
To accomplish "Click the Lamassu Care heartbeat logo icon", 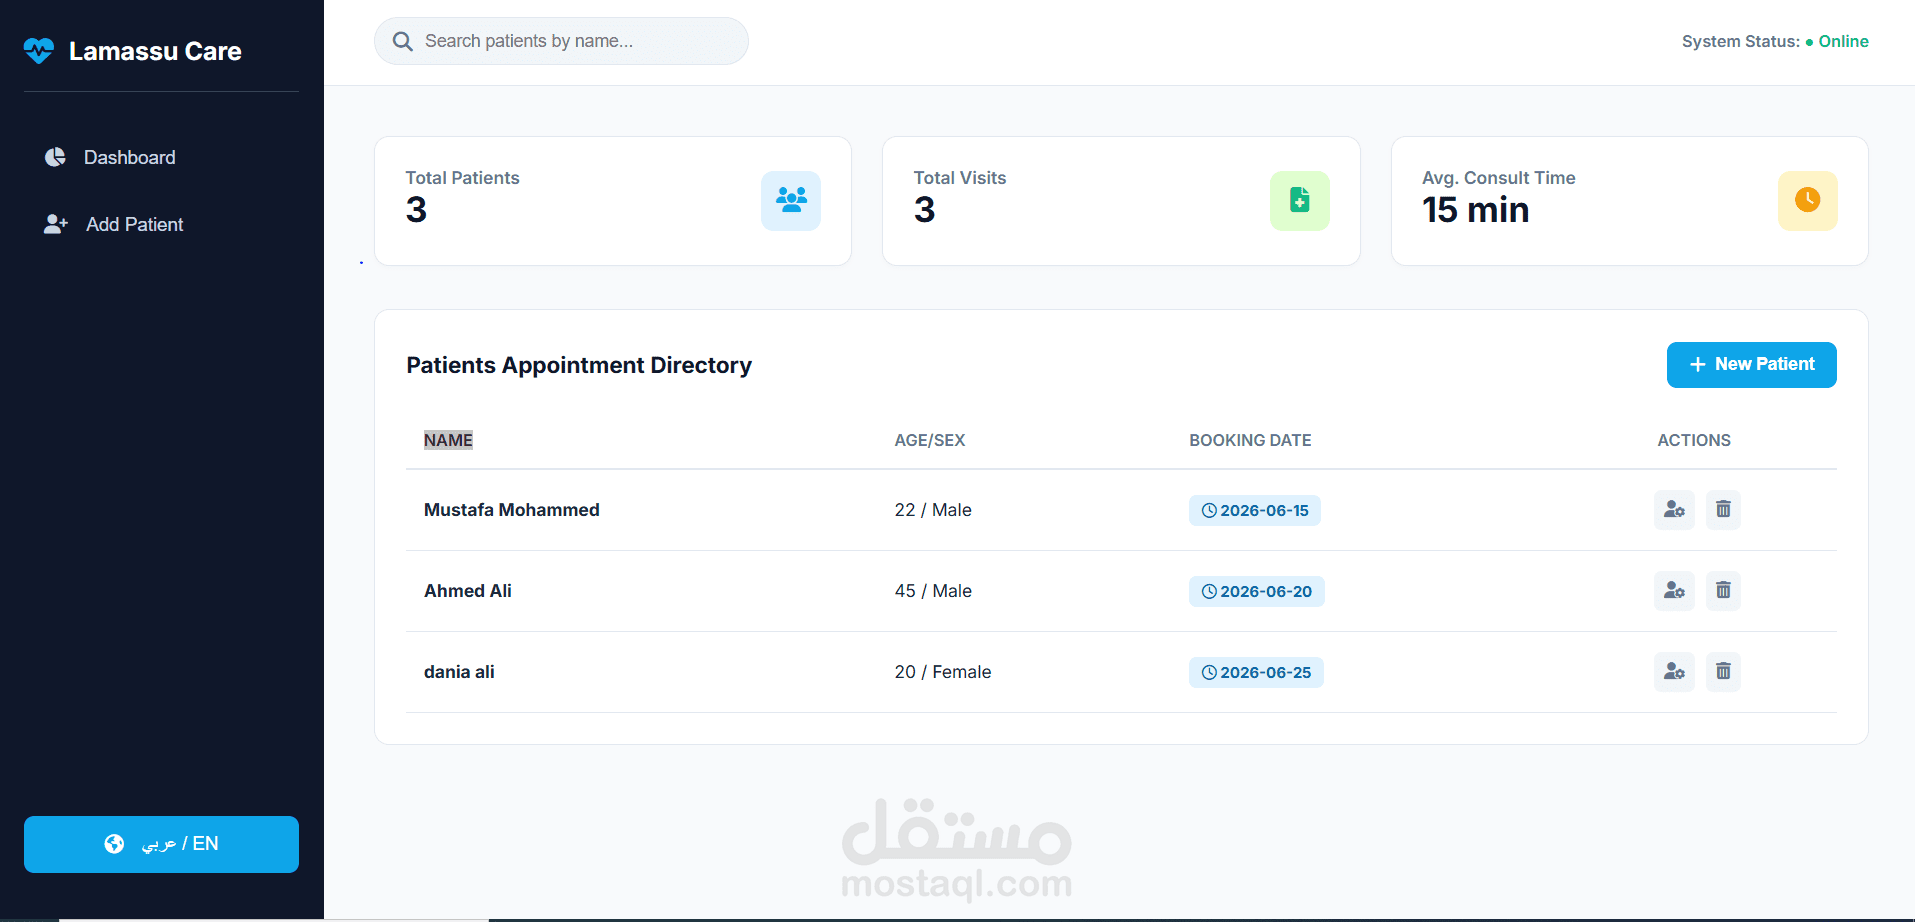I will [39, 51].
